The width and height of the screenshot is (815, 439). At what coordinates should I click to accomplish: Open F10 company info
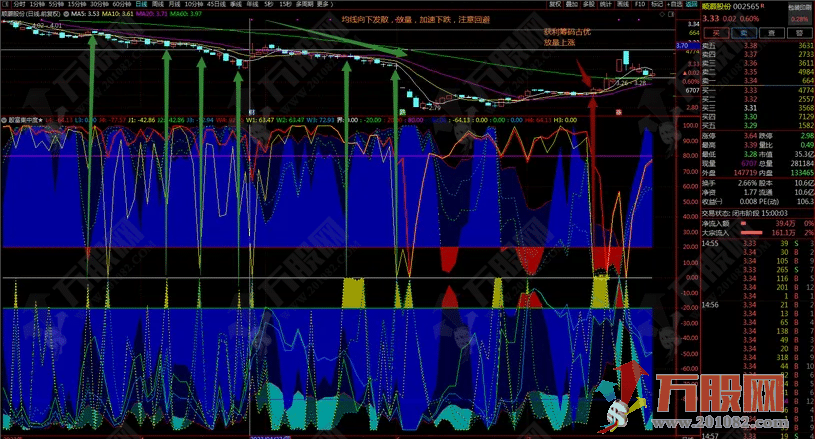pyautogui.click(x=640, y=4)
